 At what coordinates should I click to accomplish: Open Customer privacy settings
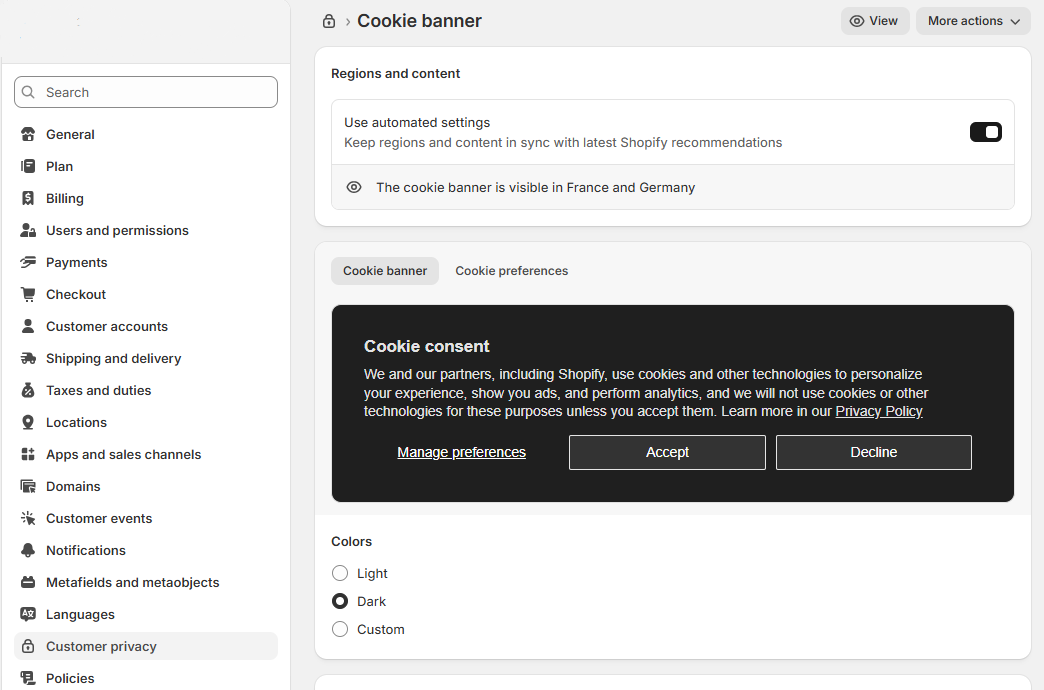pos(146,646)
